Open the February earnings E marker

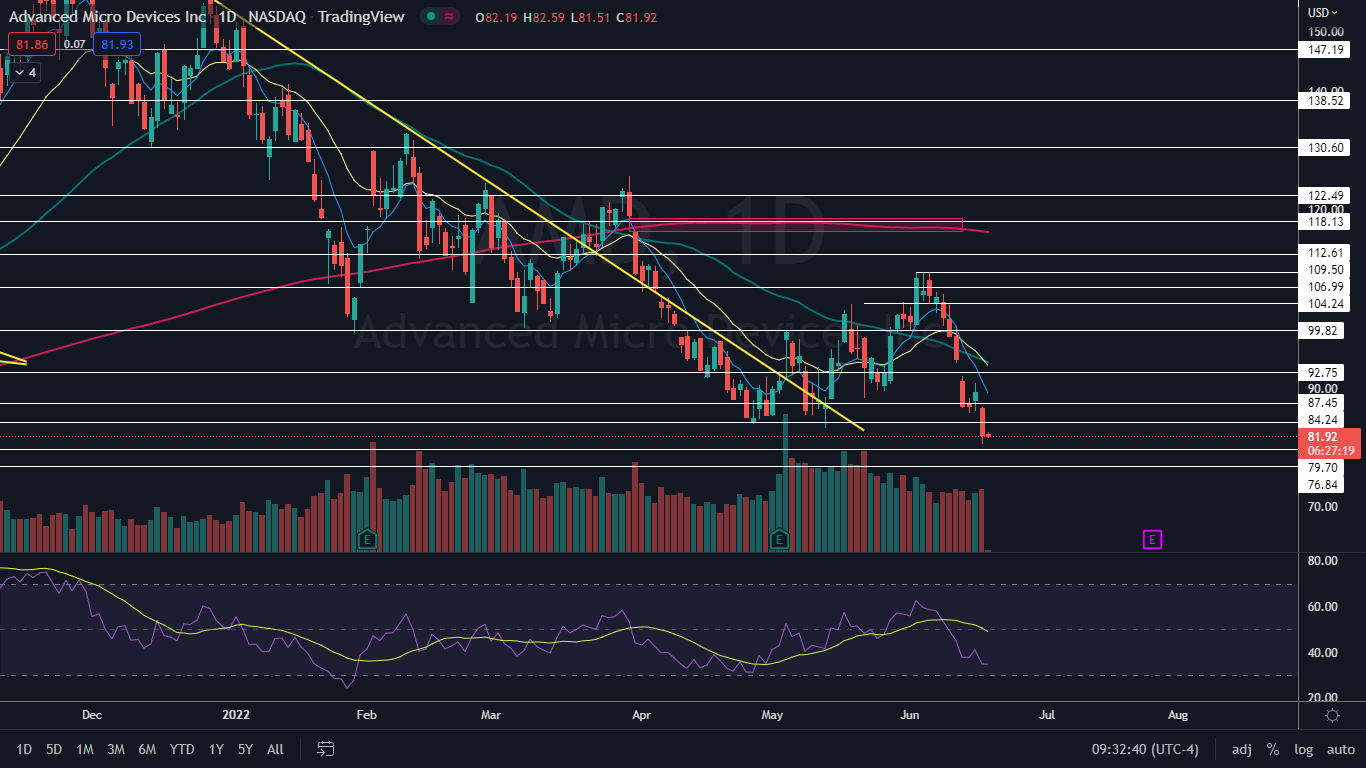[367, 539]
